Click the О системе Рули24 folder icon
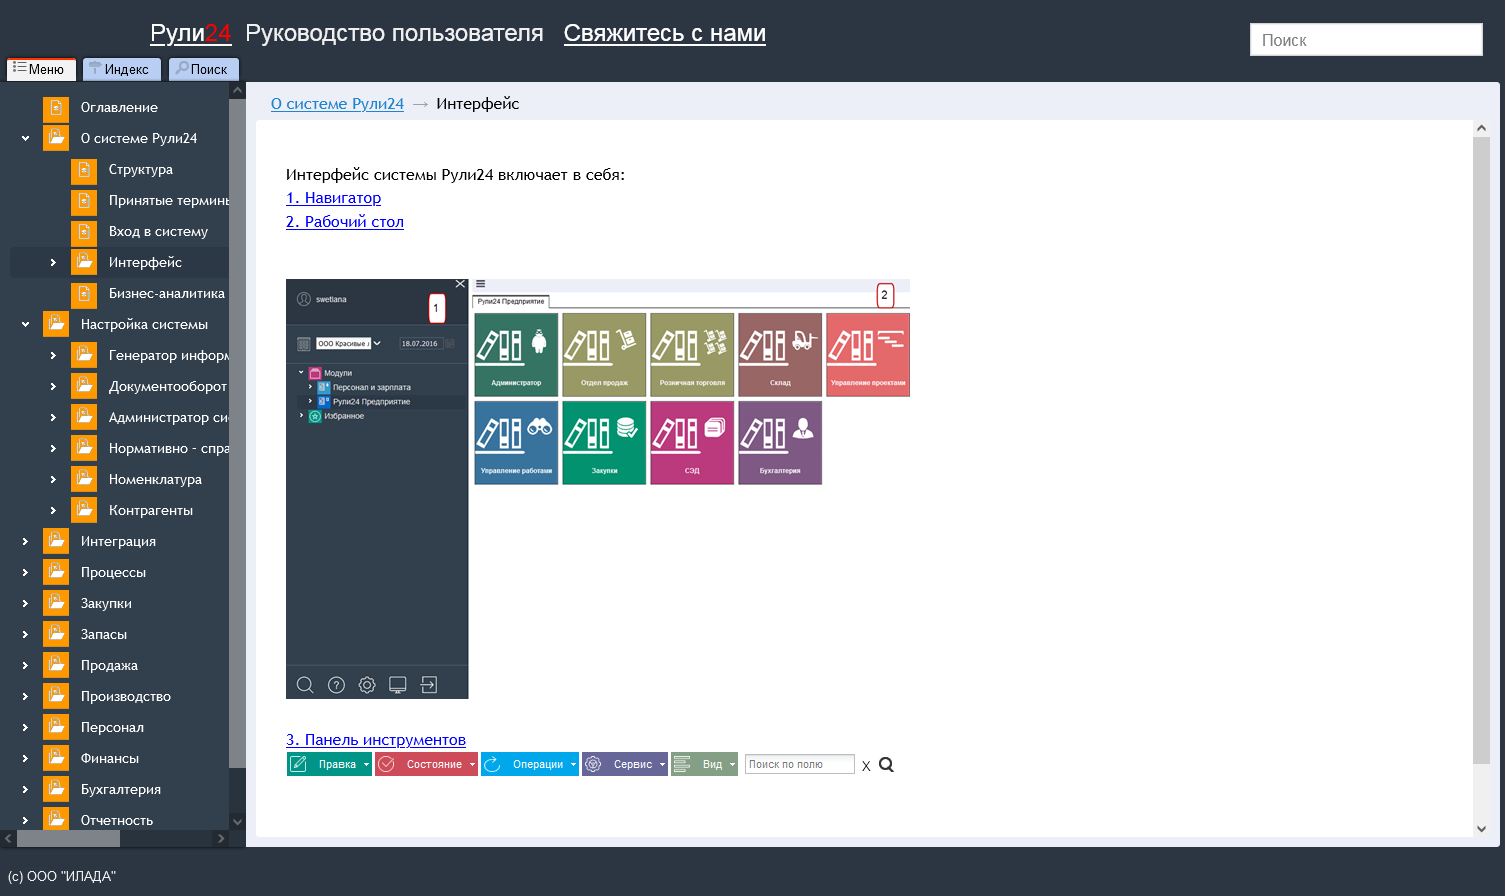Screen dimensions: 1505x896 coord(56,138)
